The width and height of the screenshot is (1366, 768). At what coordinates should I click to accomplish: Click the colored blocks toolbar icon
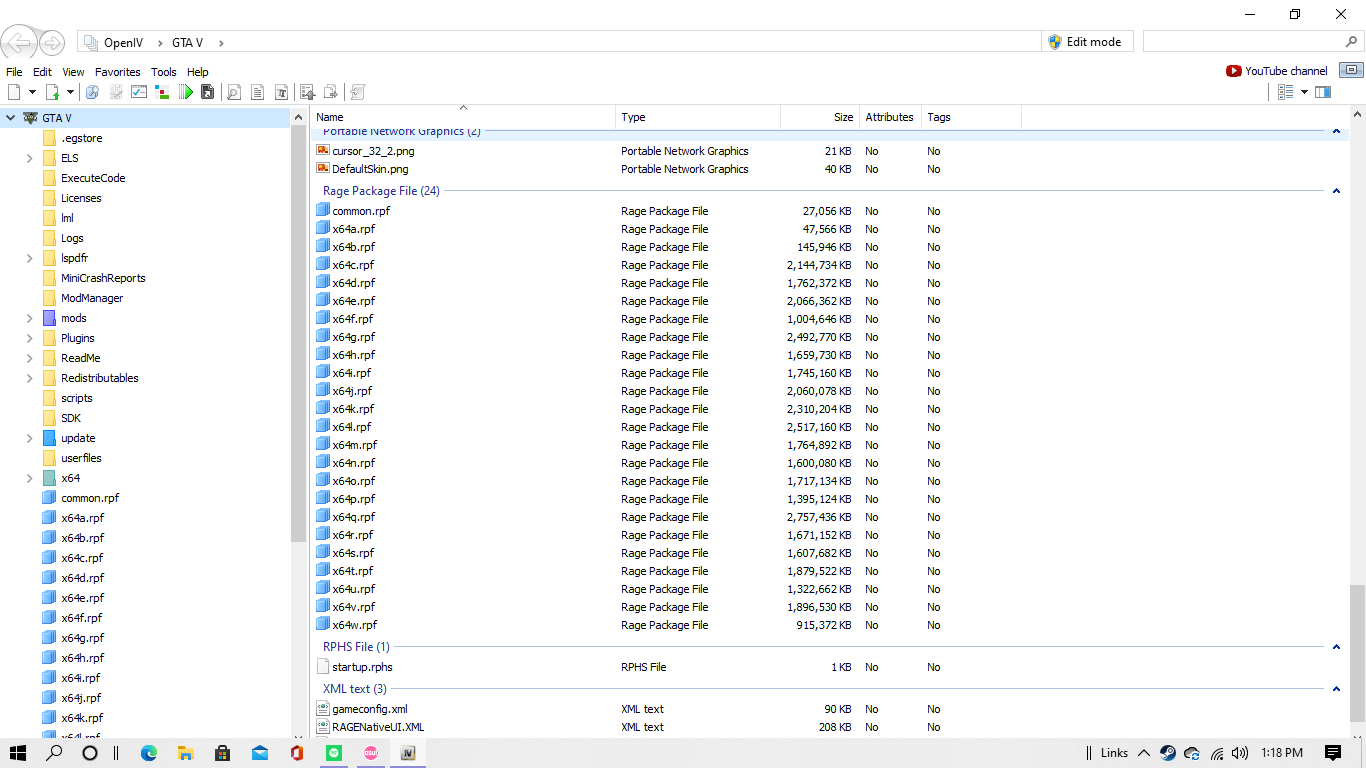pyautogui.click(x=162, y=92)
